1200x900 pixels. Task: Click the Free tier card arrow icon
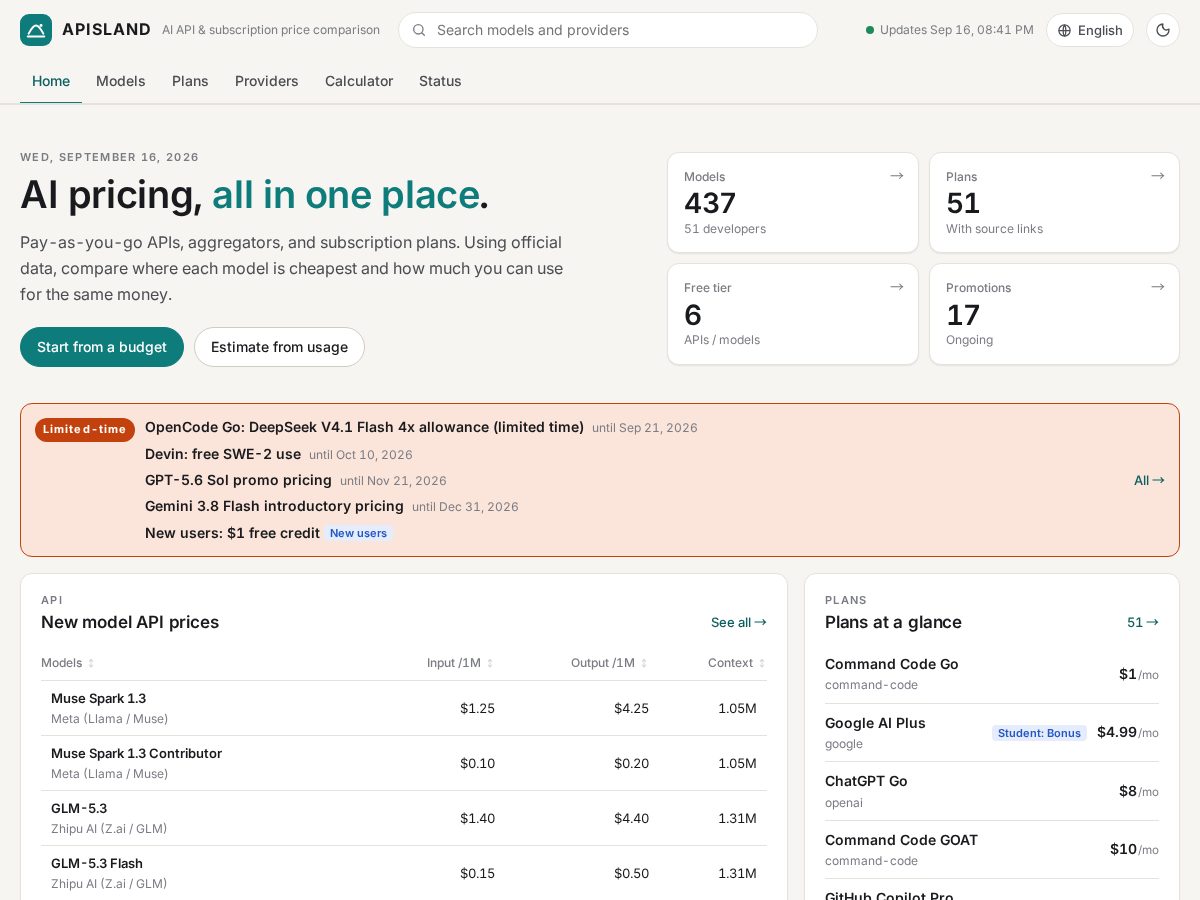pyautogui.click(x=897, y=287)
